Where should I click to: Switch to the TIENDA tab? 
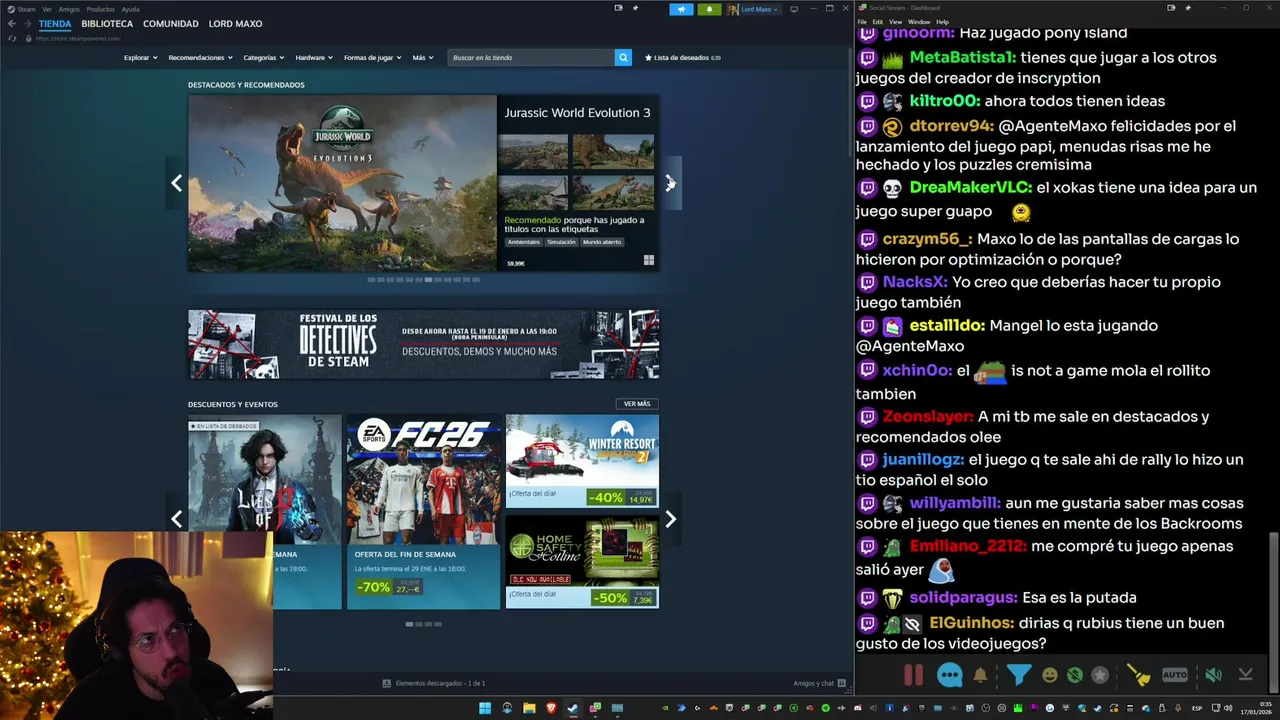point(55,23)
